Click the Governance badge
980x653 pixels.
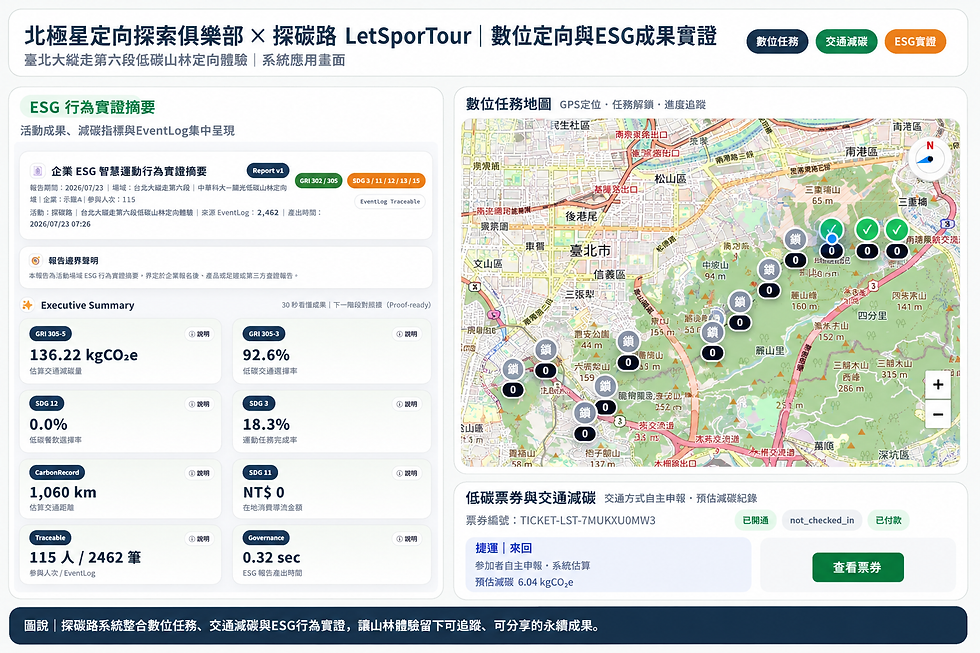[266, 537]
